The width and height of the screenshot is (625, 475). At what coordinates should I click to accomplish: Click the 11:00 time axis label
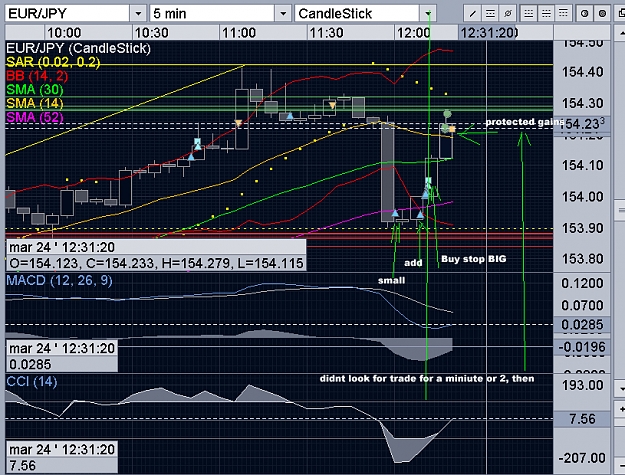tap(239, 33)
